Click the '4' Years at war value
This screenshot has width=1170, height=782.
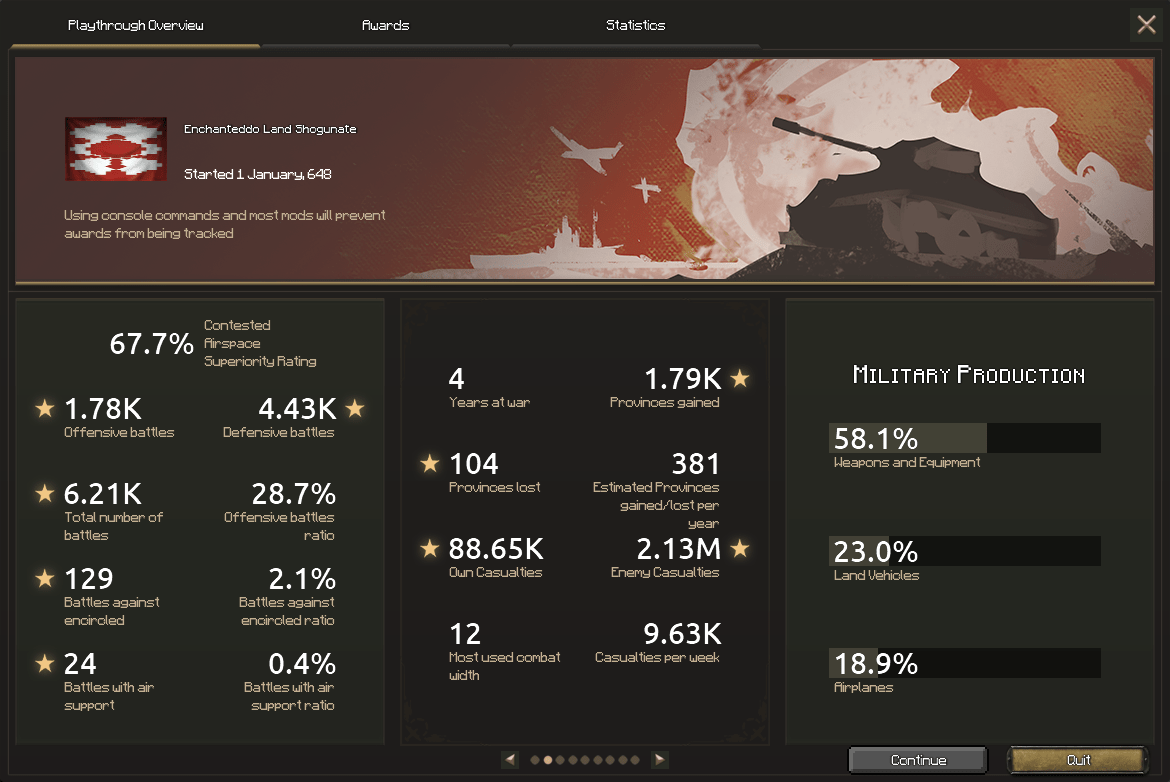click(457, 379)
